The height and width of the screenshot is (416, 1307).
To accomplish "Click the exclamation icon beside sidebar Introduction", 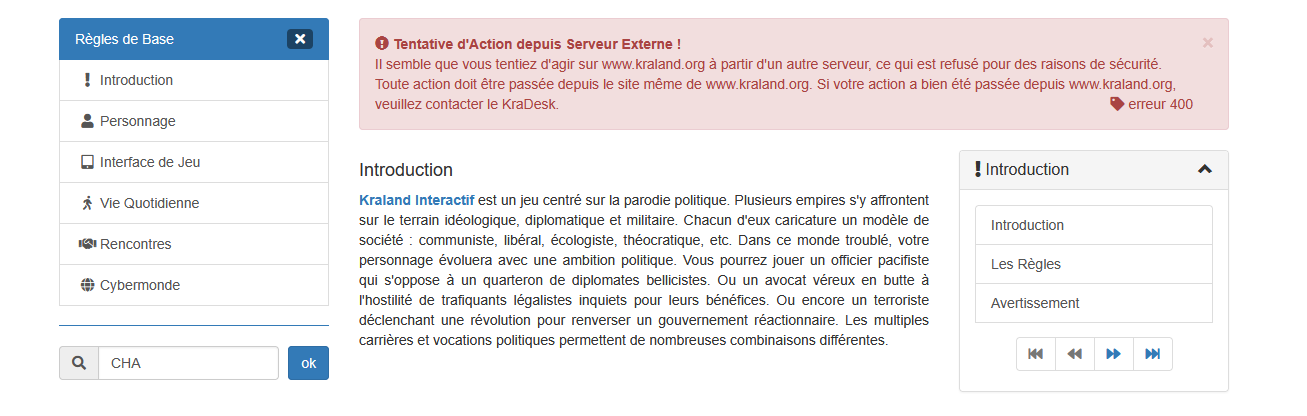I will point(87,81).
